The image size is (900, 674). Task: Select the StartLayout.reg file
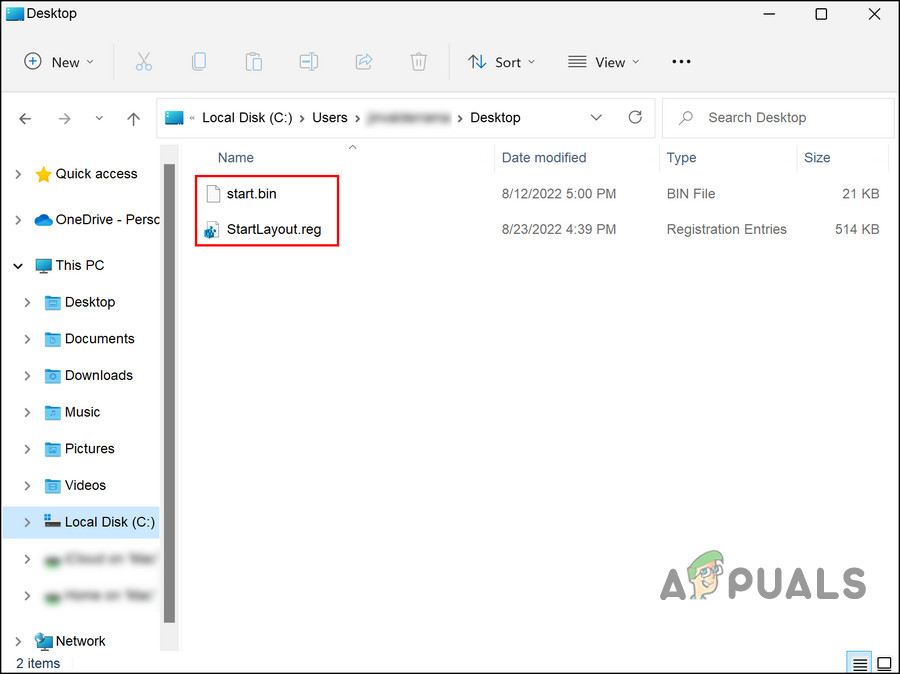[274, 230]
